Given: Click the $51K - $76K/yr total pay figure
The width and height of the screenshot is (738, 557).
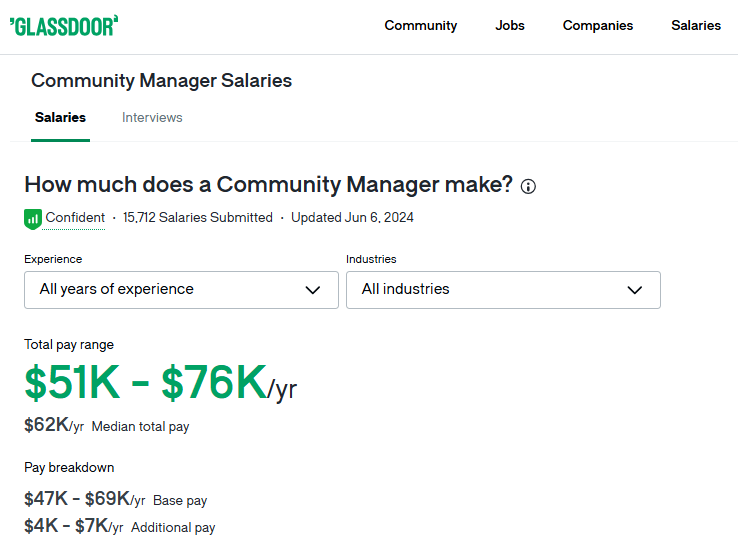Looking at the screenshot, I should point(160,382).
